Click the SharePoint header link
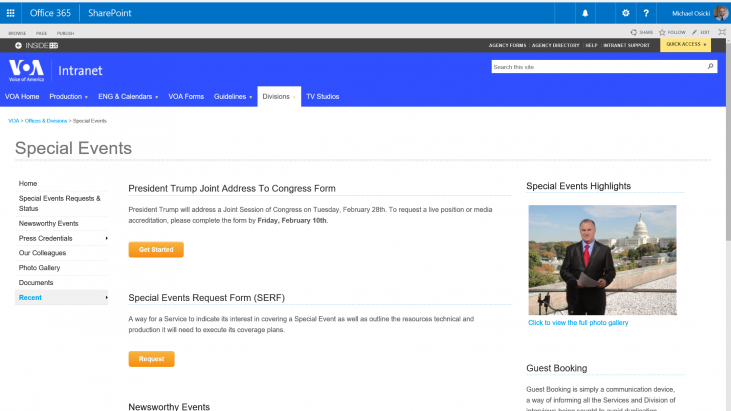 (110, 13)
